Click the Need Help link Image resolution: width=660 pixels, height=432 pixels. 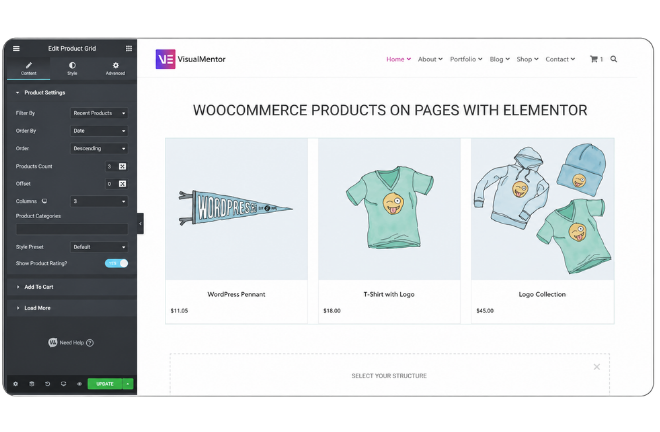click(x=71, y=343)
